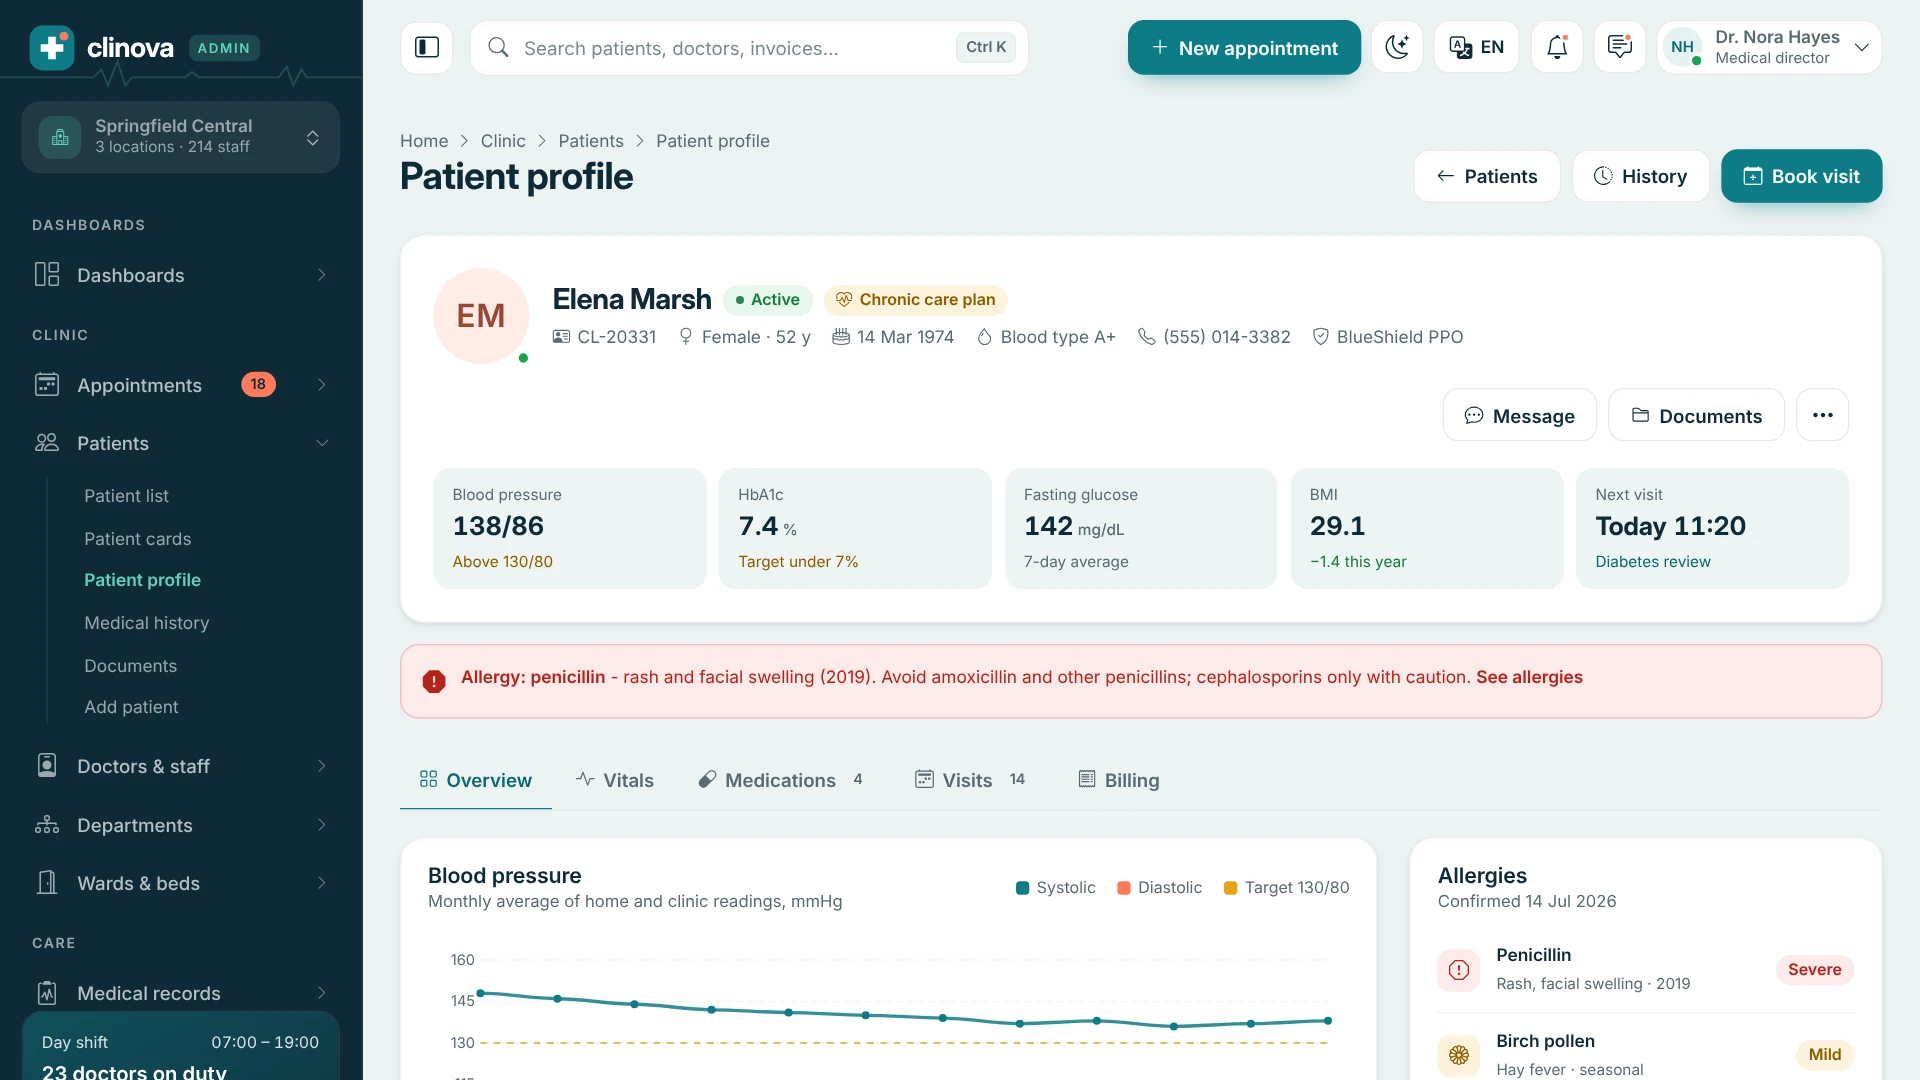Click the Diastolic legend swatch
1920x1080 pixels.
[x=1124, y=888]
